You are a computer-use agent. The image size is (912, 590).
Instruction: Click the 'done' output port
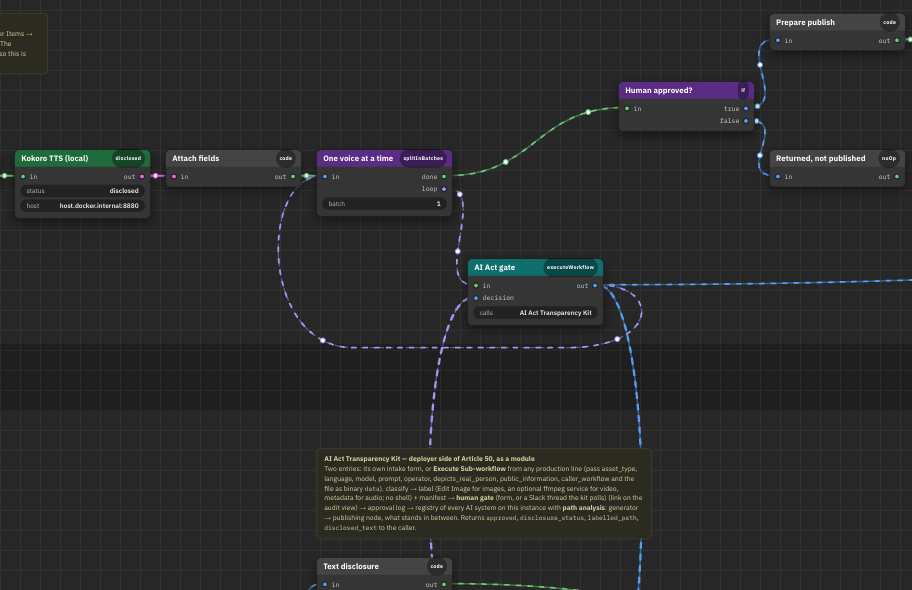pos(444,176)
